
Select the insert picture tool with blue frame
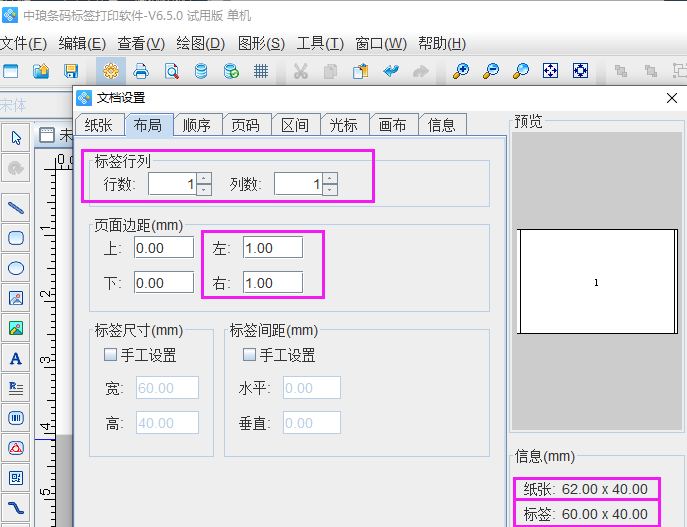coord(16,298)
